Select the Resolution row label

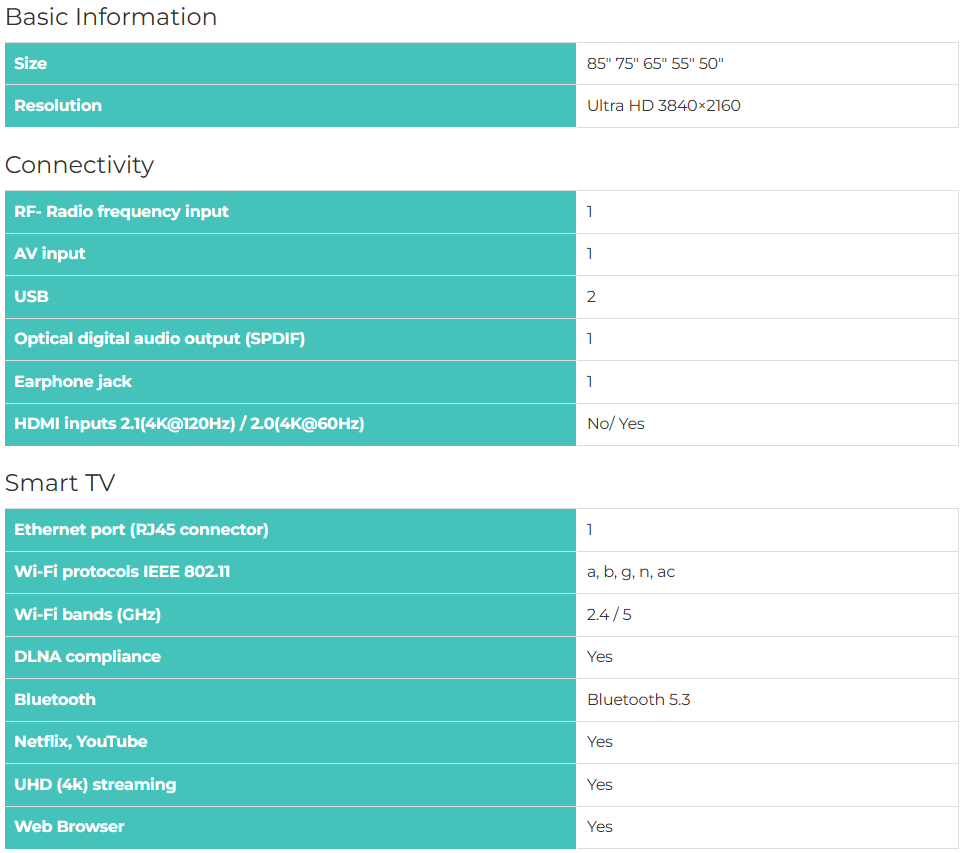[x=58, y=105]
